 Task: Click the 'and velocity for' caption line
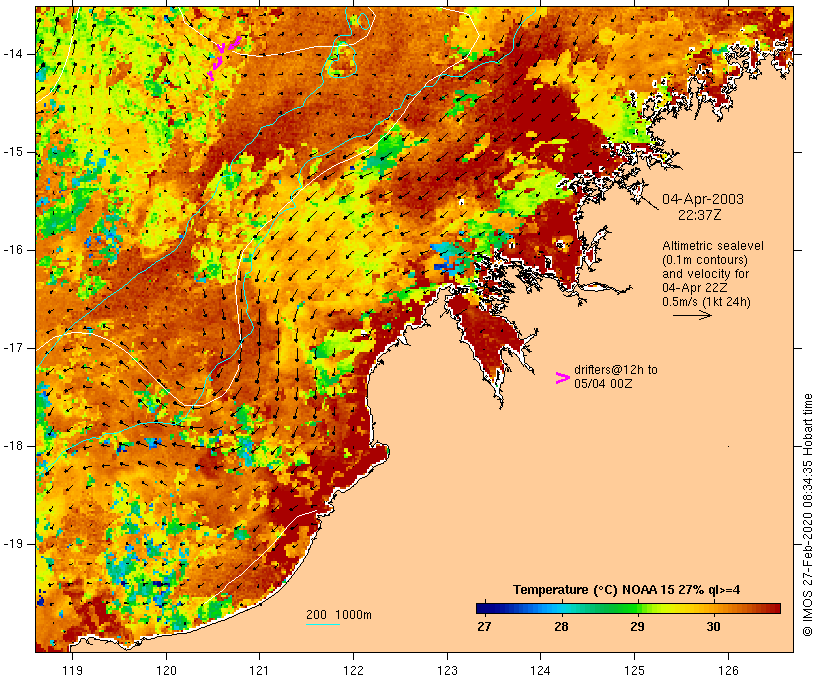705,274
